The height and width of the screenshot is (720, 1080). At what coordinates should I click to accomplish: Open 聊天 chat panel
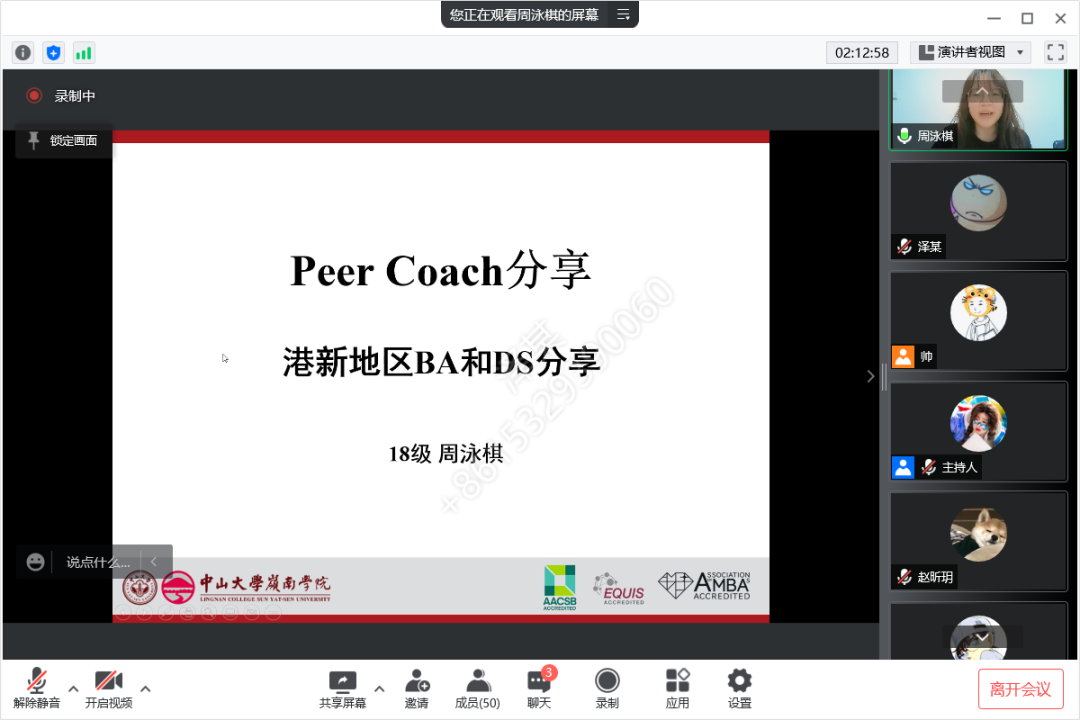click(x=539, y=688)
